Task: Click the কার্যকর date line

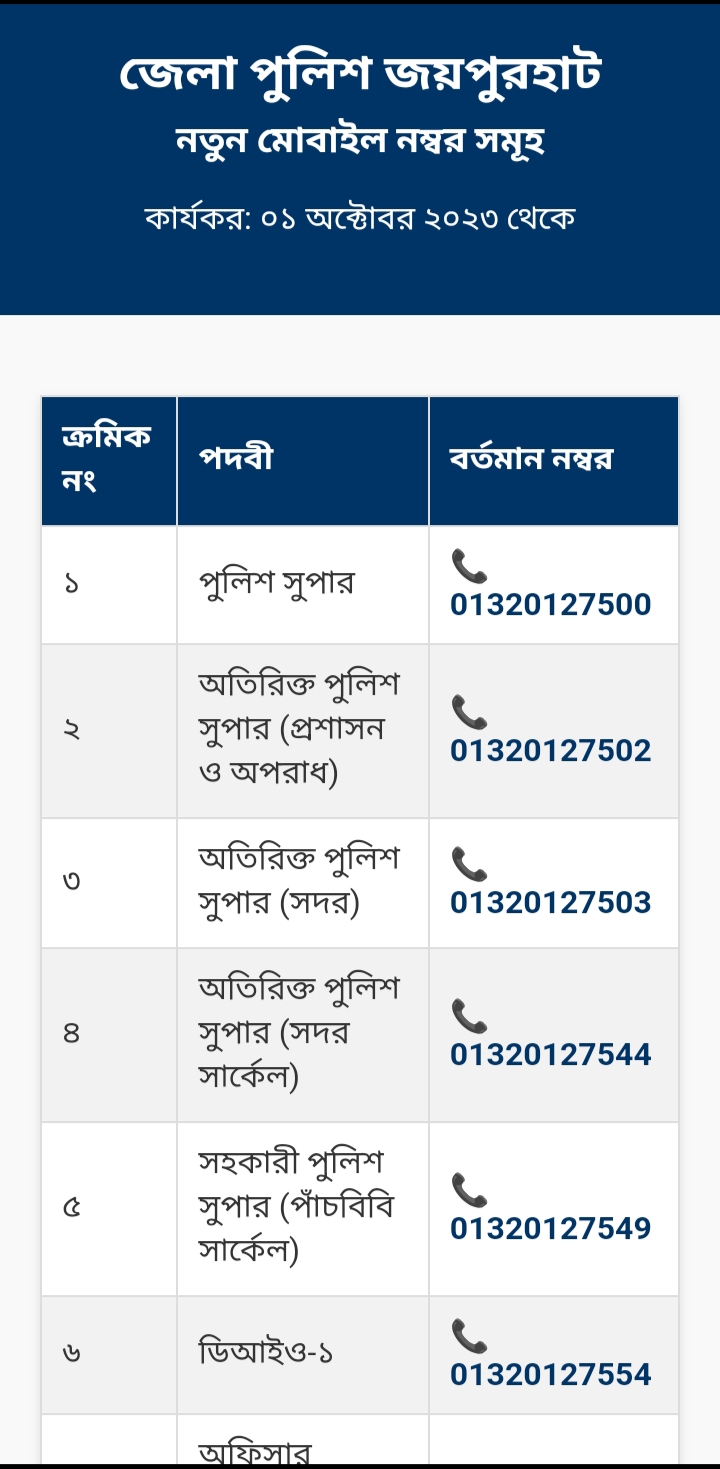Action: click(360, 217)
